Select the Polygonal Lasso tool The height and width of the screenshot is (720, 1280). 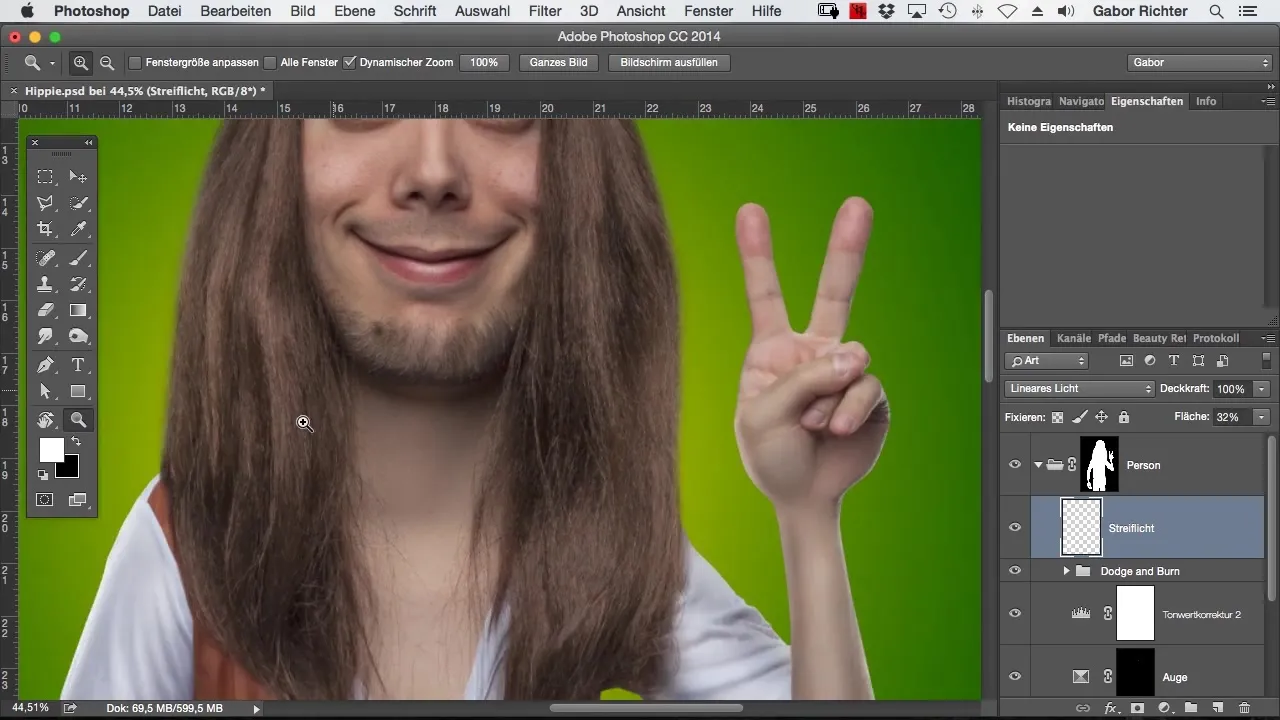46,203
